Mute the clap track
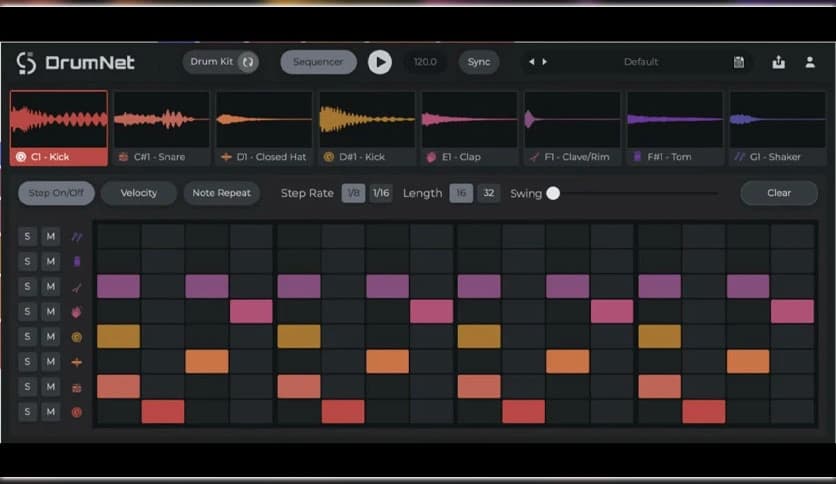 coord(51,311)
